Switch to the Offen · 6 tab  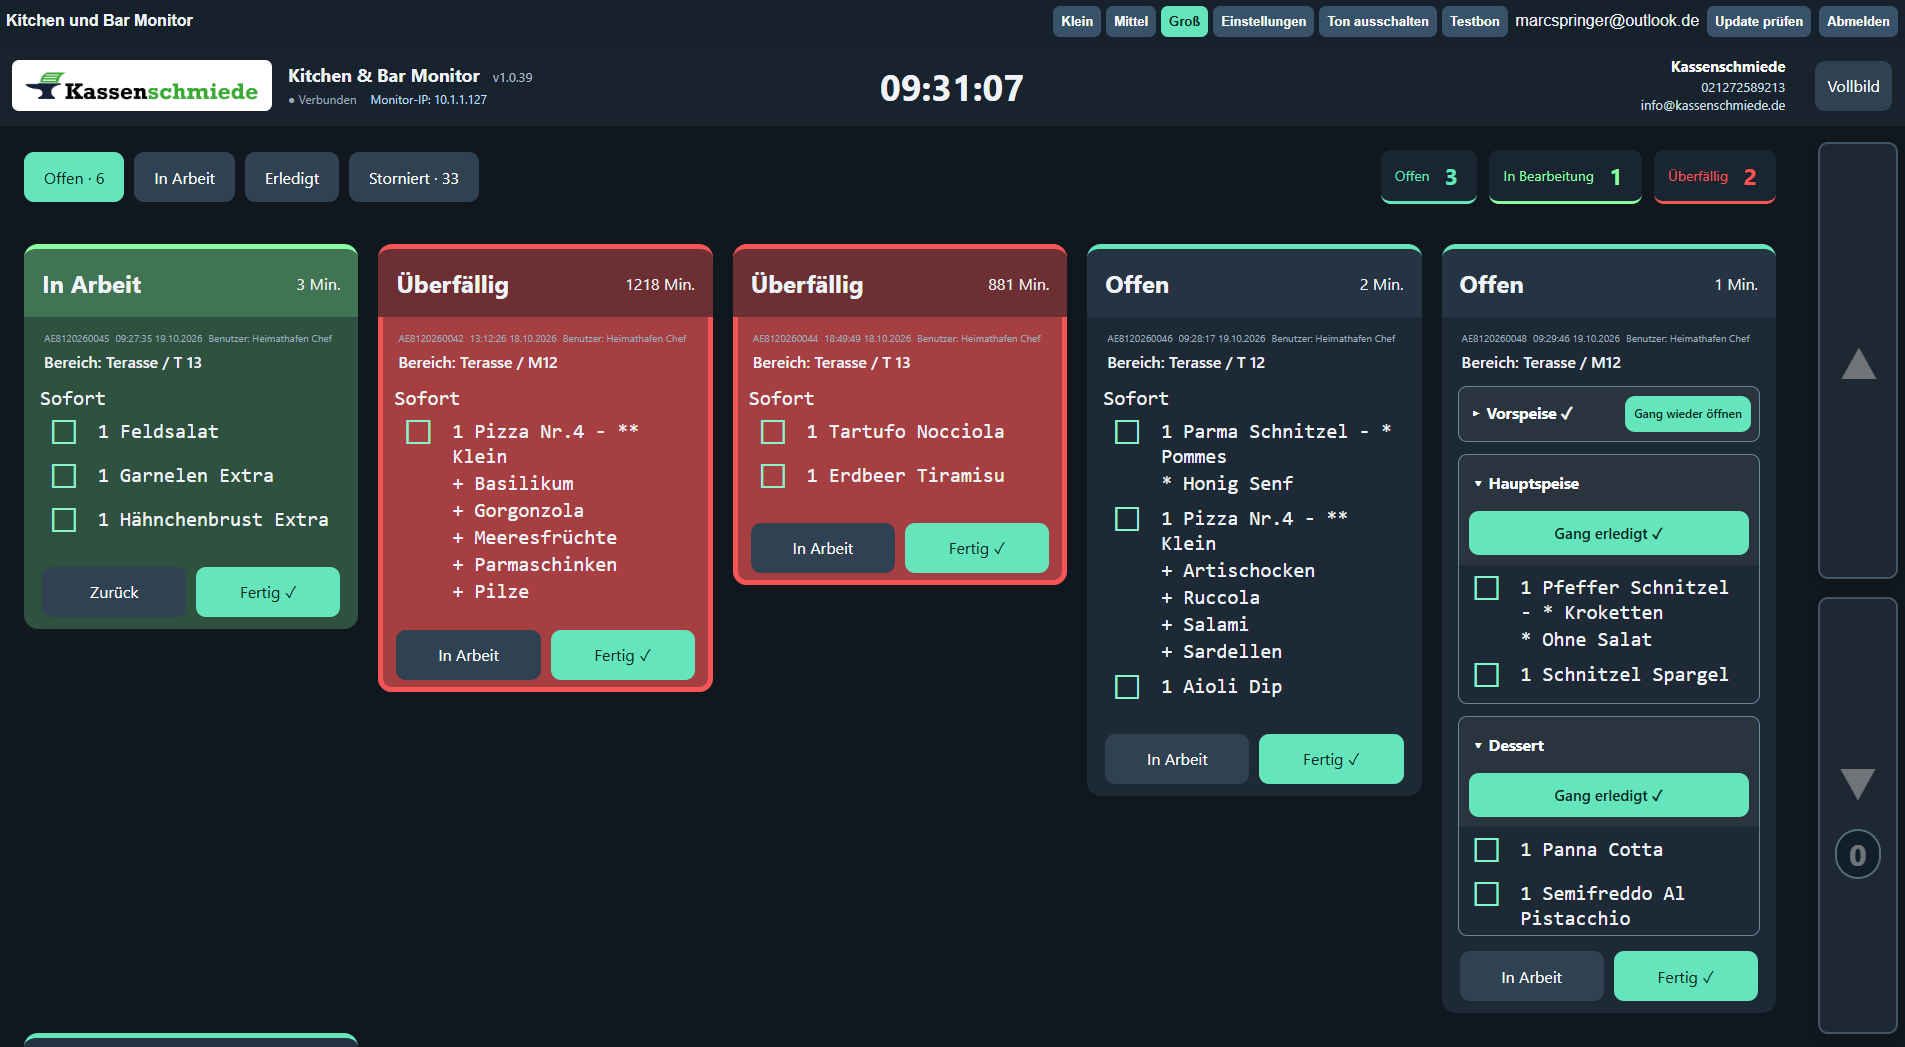coord(74,178)
